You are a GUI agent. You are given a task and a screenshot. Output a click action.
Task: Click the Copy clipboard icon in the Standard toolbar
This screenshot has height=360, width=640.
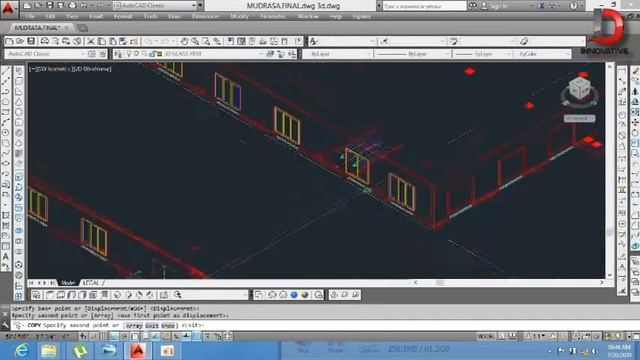(x=102, y=41)
